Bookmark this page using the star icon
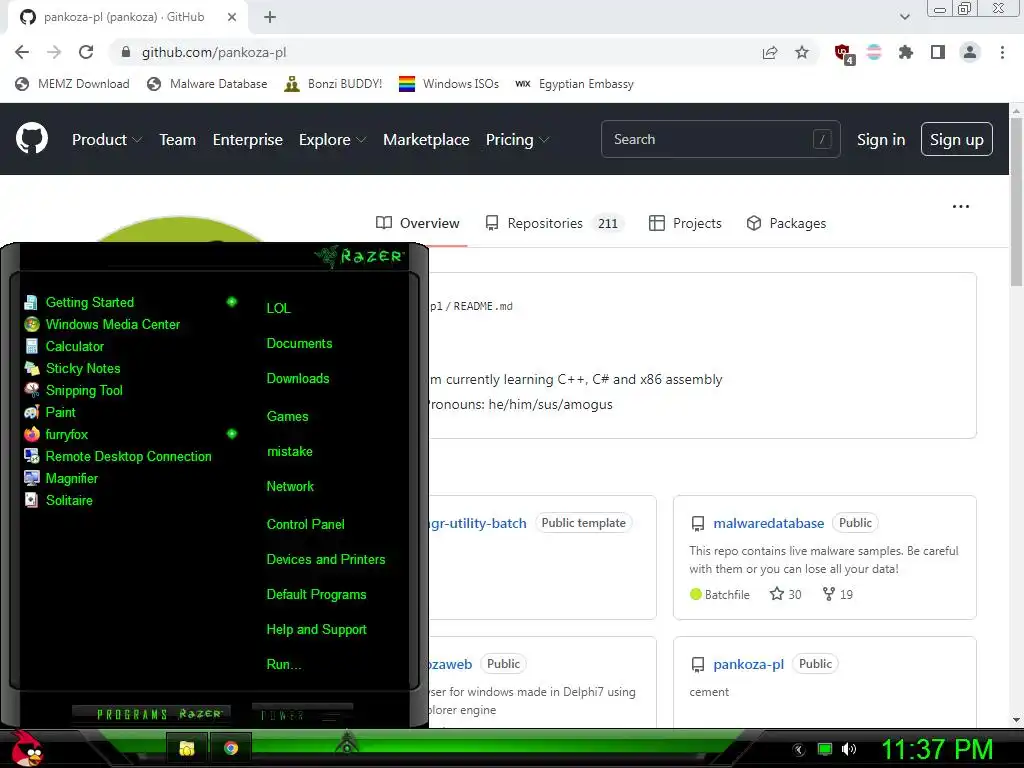Viewport: 1024px width, 768px height. click(802, 52)
